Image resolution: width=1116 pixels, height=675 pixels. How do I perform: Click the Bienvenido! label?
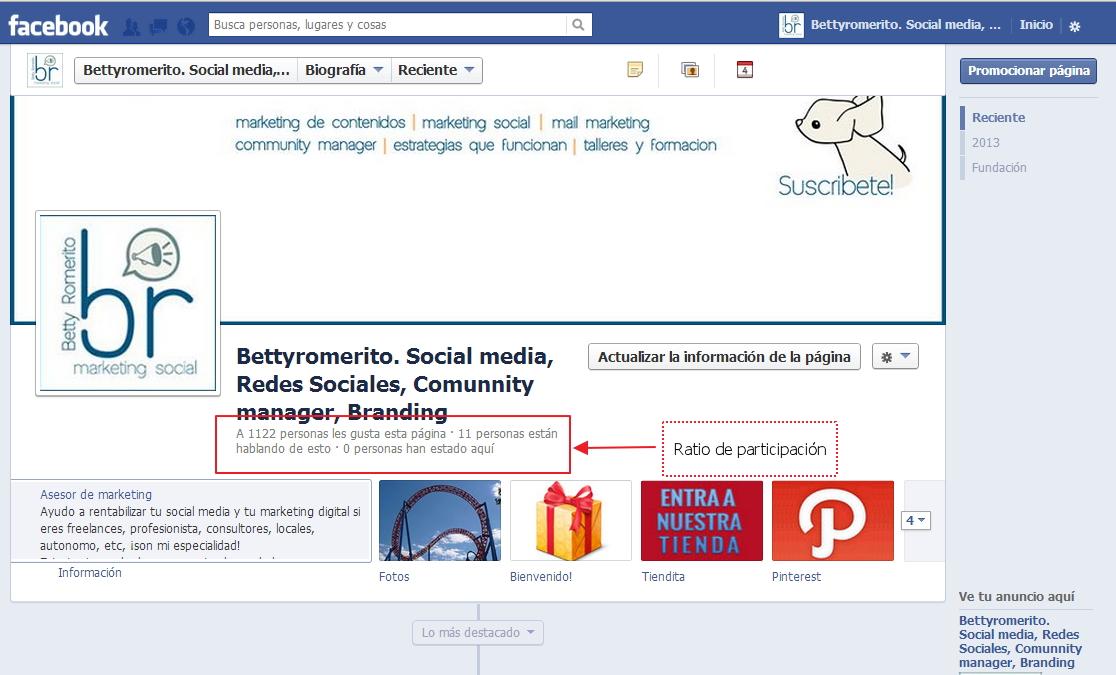[x=541, y=577]
